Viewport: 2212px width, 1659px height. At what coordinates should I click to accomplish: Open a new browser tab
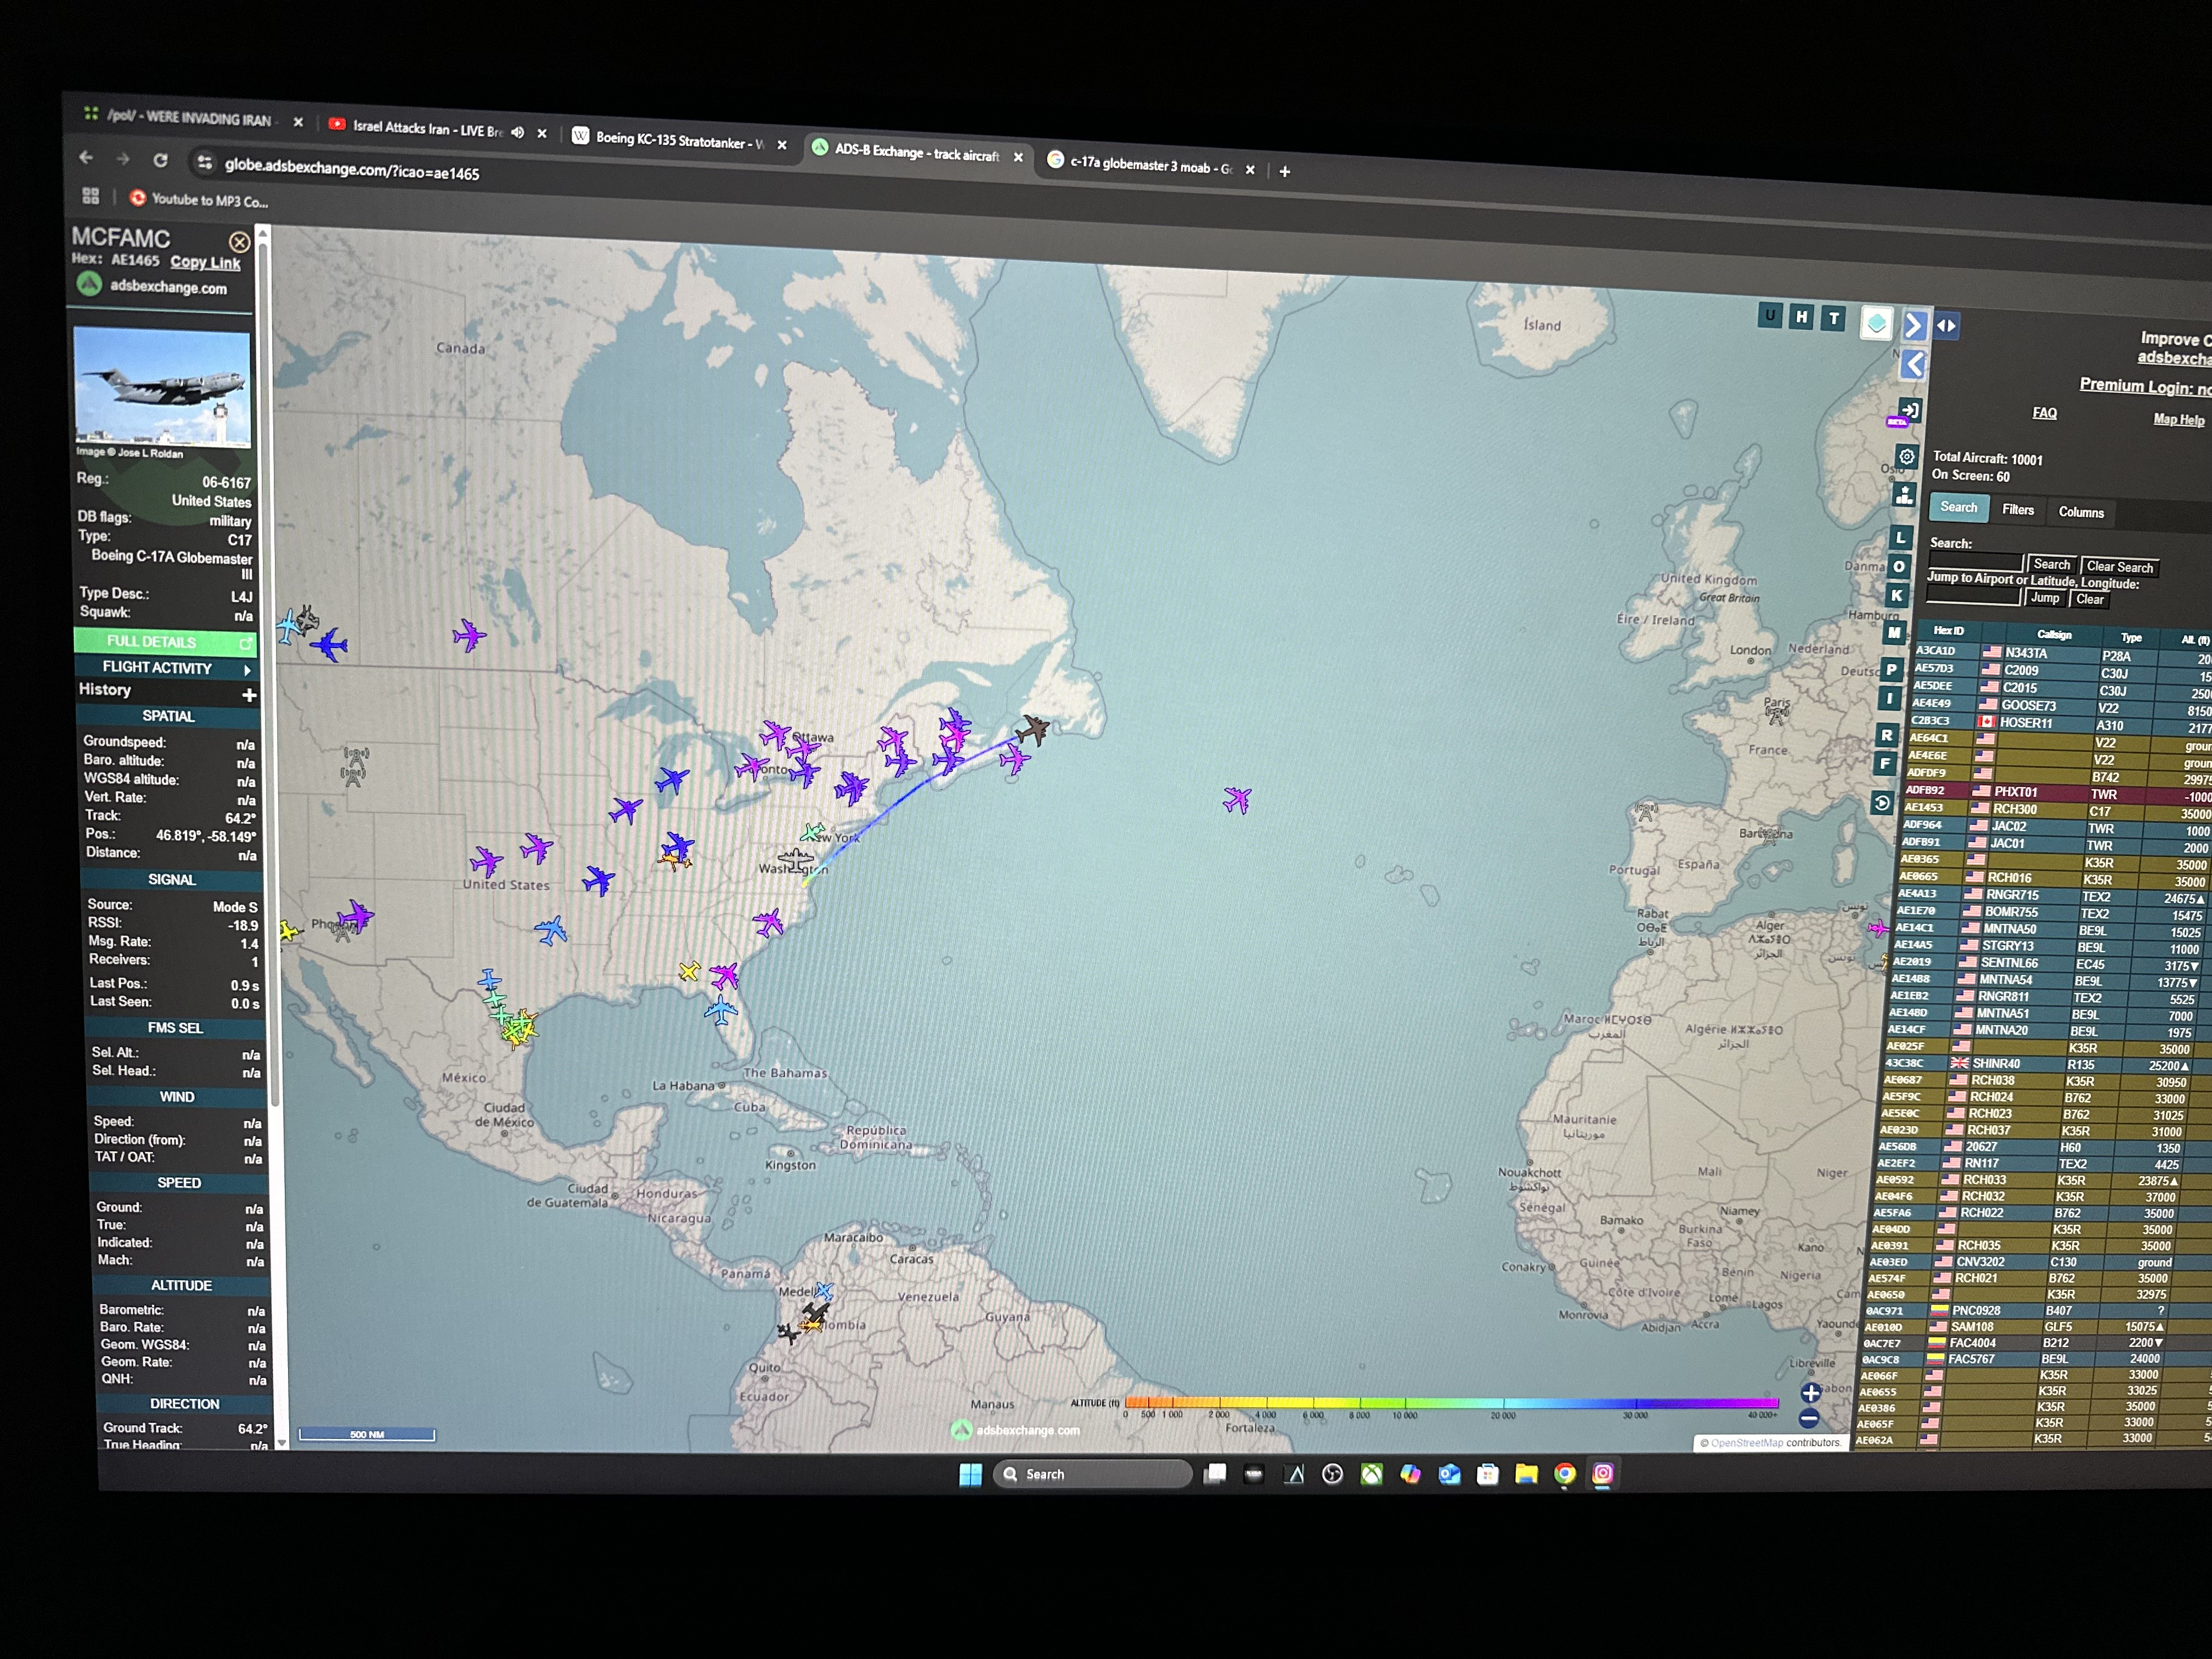[x=1285, y=172]
